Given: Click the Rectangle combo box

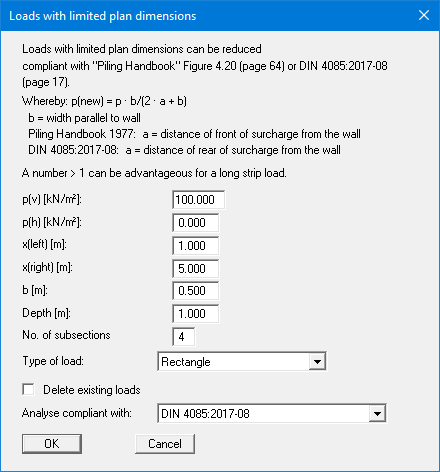Looking at the screenshot, I should (x=242, y=361).
